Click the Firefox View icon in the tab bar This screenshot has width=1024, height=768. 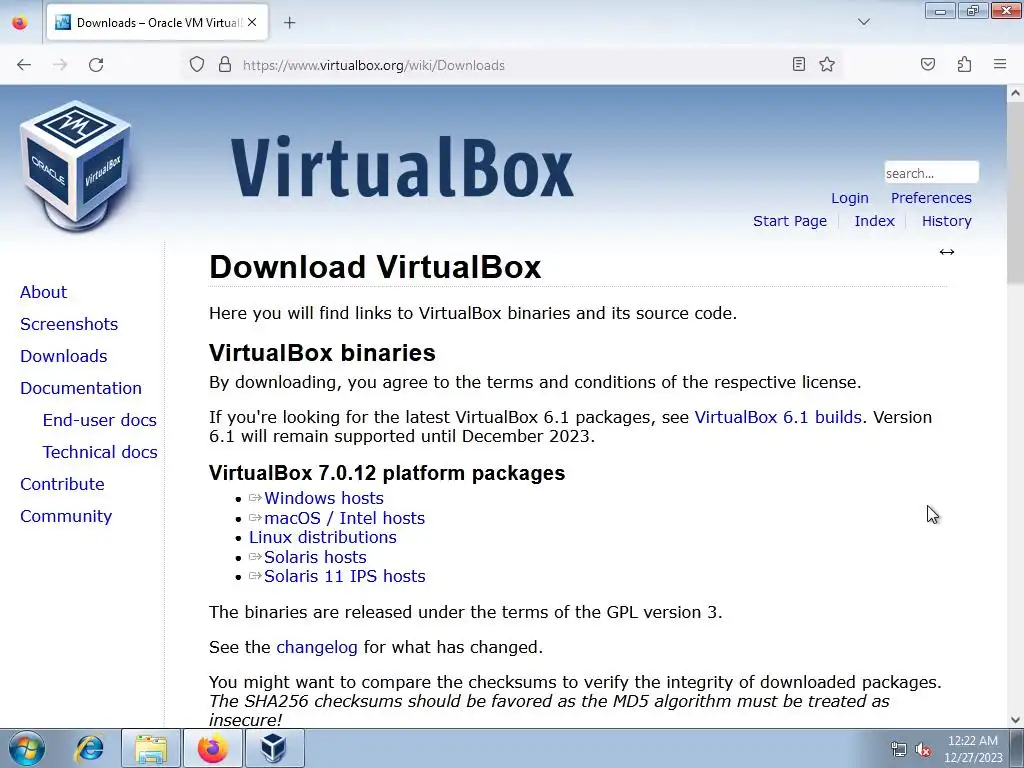click(x=20, y=23)
